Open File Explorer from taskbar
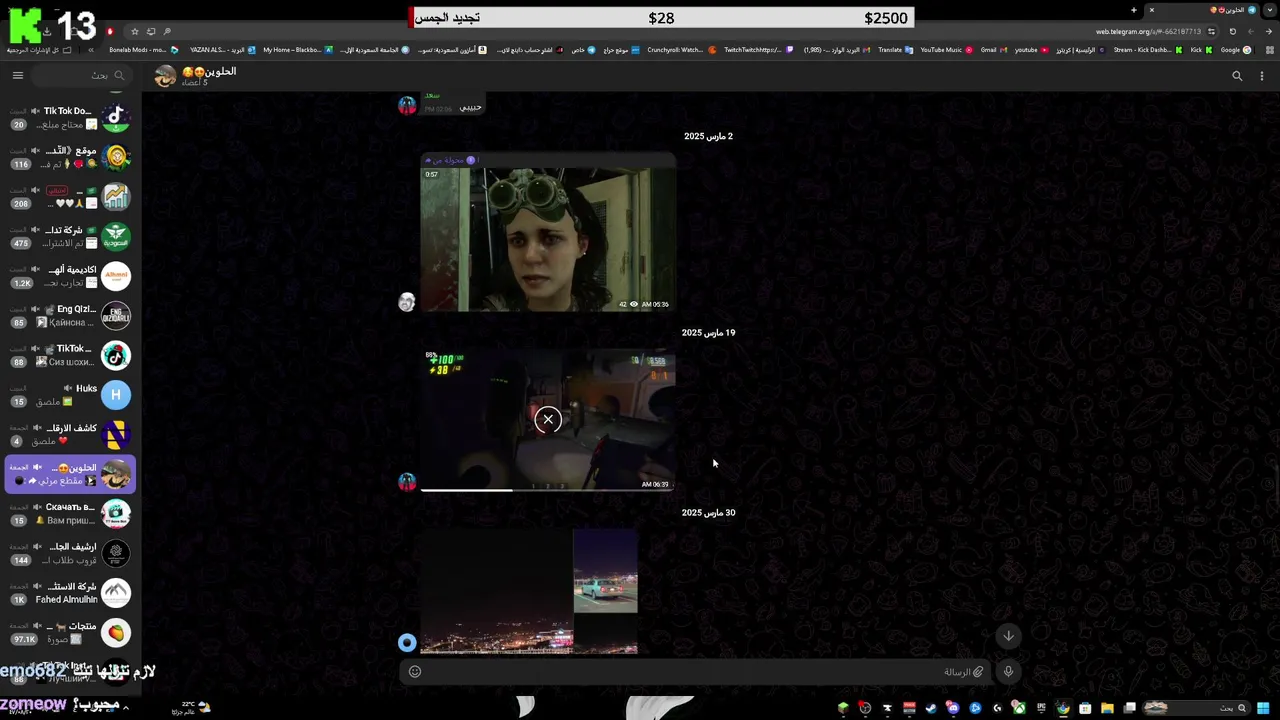 (x=1107, y=708)
